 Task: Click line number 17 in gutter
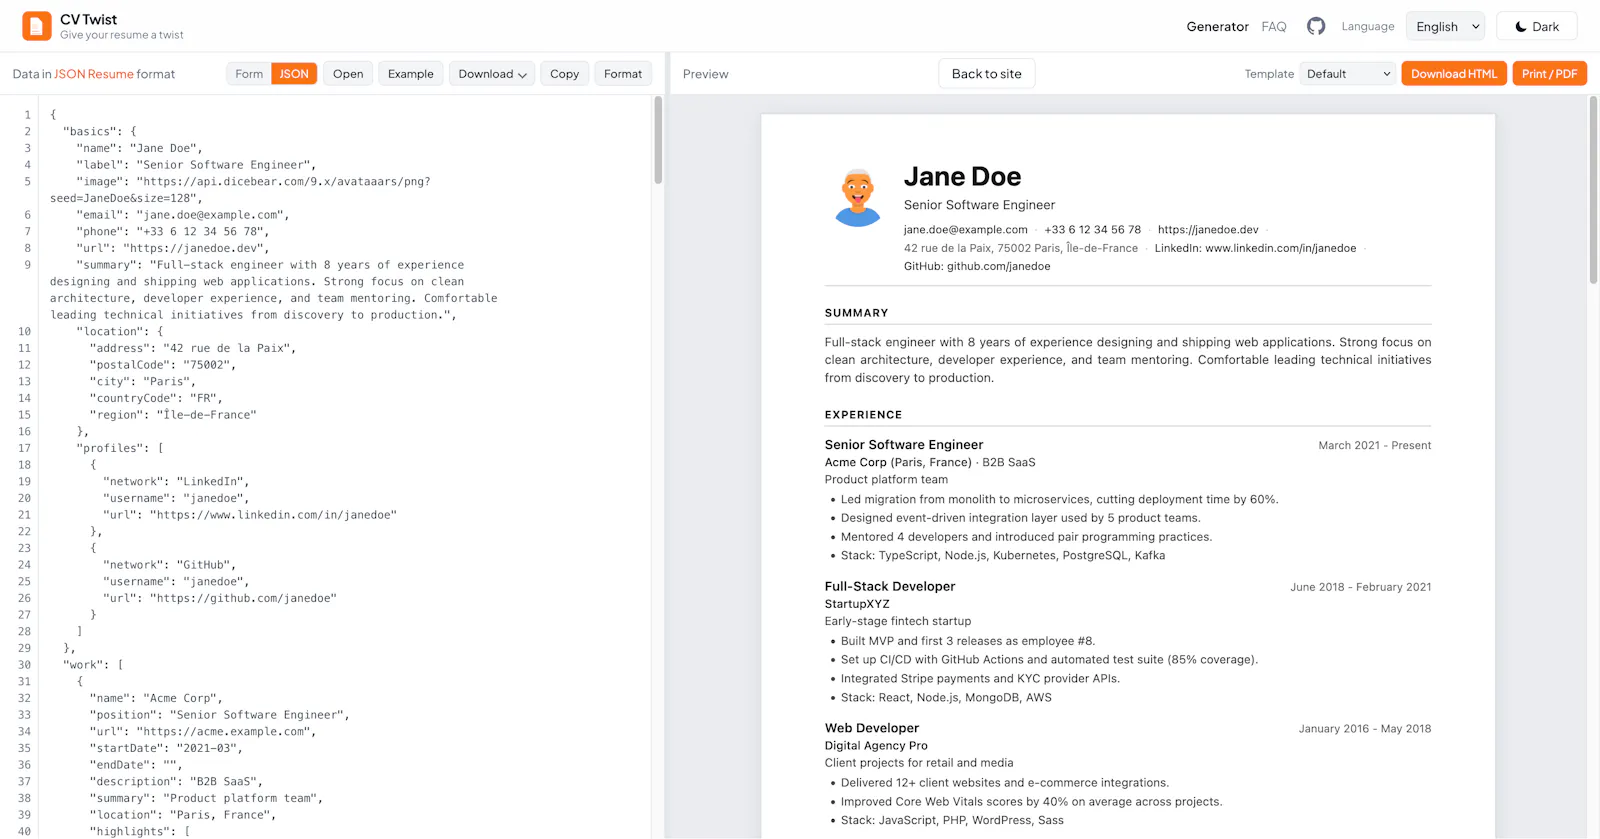point(25,448)
